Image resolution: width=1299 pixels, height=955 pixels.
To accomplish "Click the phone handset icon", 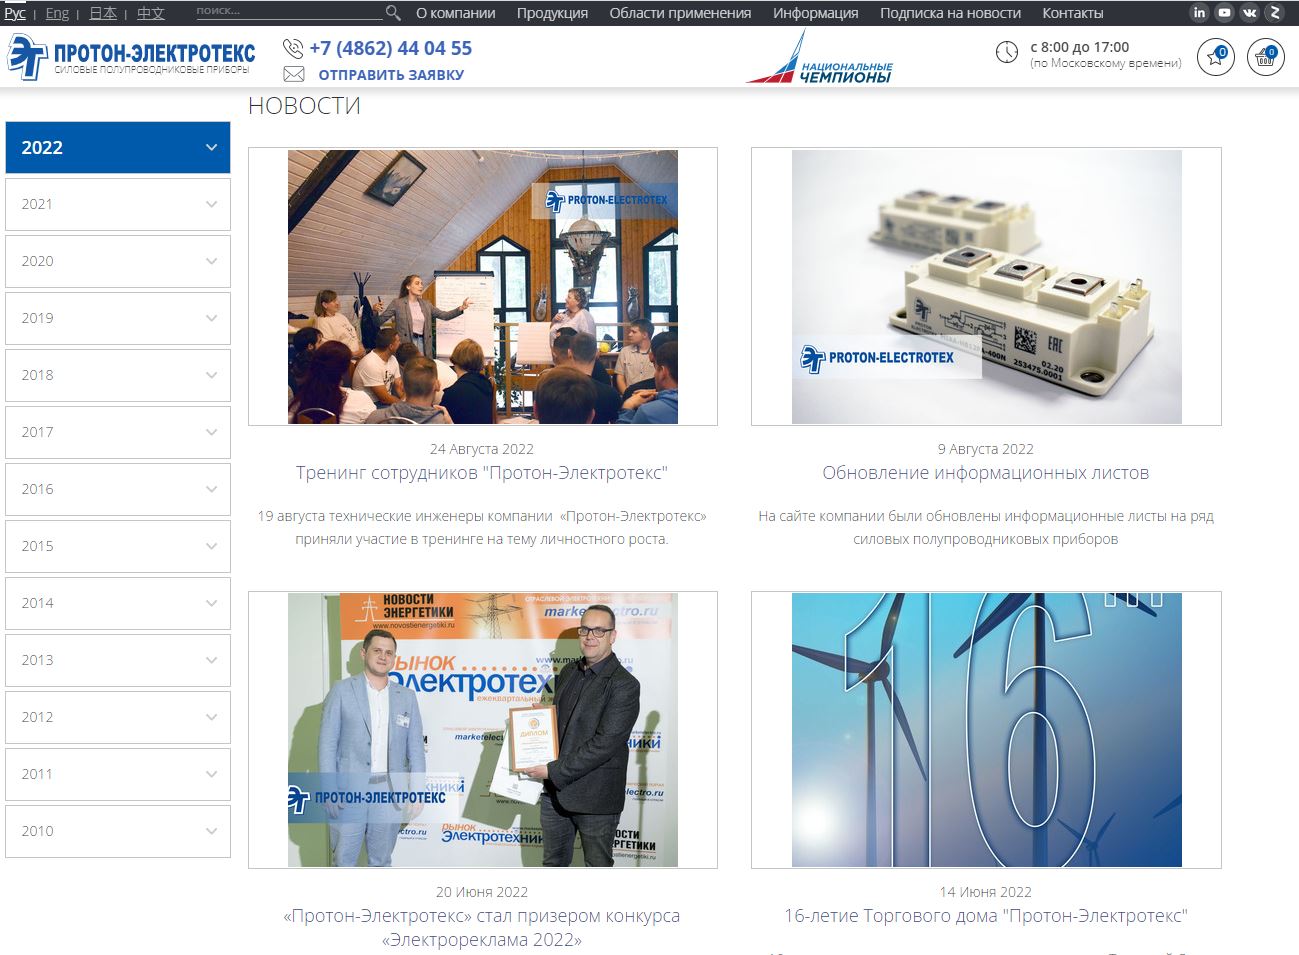I will point(293,48).
